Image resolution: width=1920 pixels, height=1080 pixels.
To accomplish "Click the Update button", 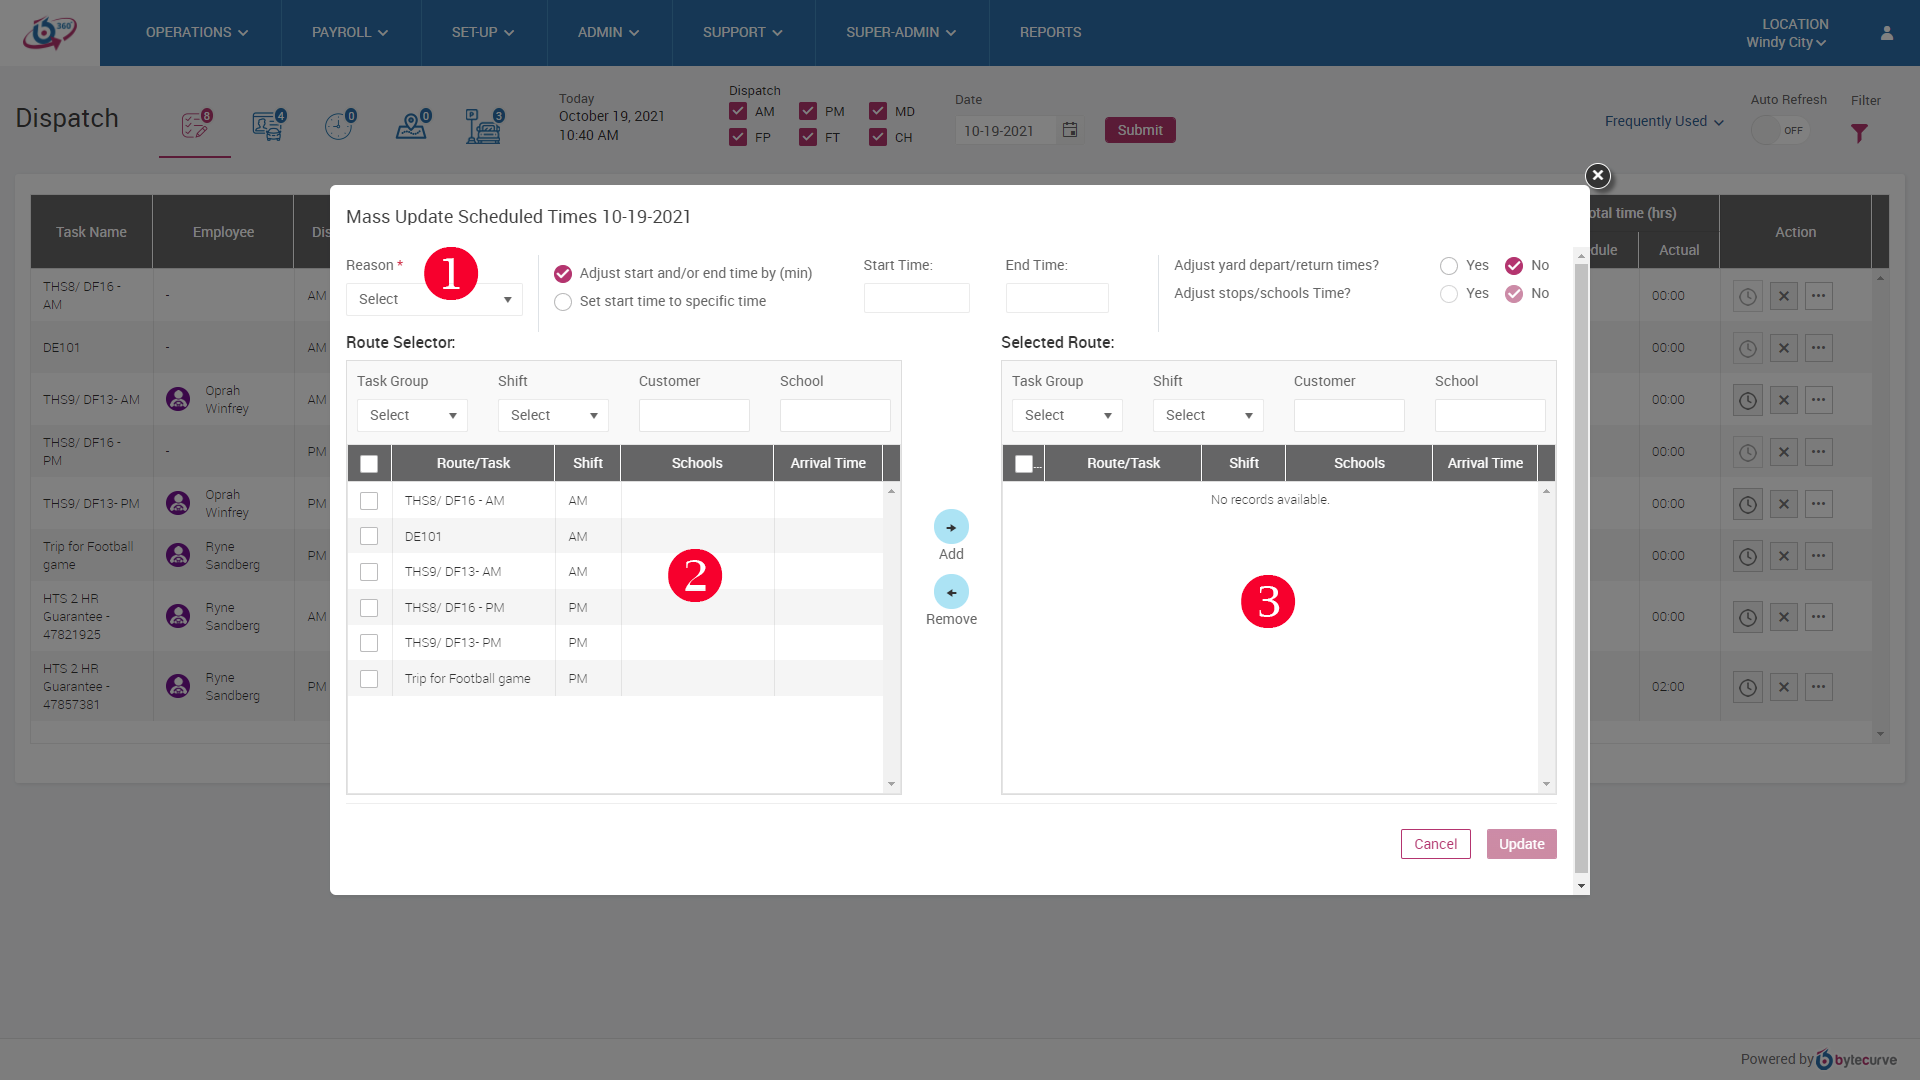I will pos(1521,844).
